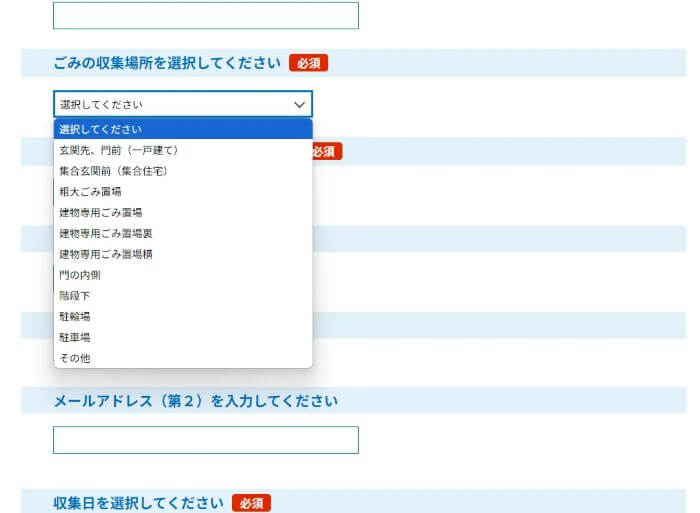Click the ごみの収集場所を選択してください heading
Image resolution: width=700 pixels, height=513 pixels.
pyautogui.click(x=167, y=63)
